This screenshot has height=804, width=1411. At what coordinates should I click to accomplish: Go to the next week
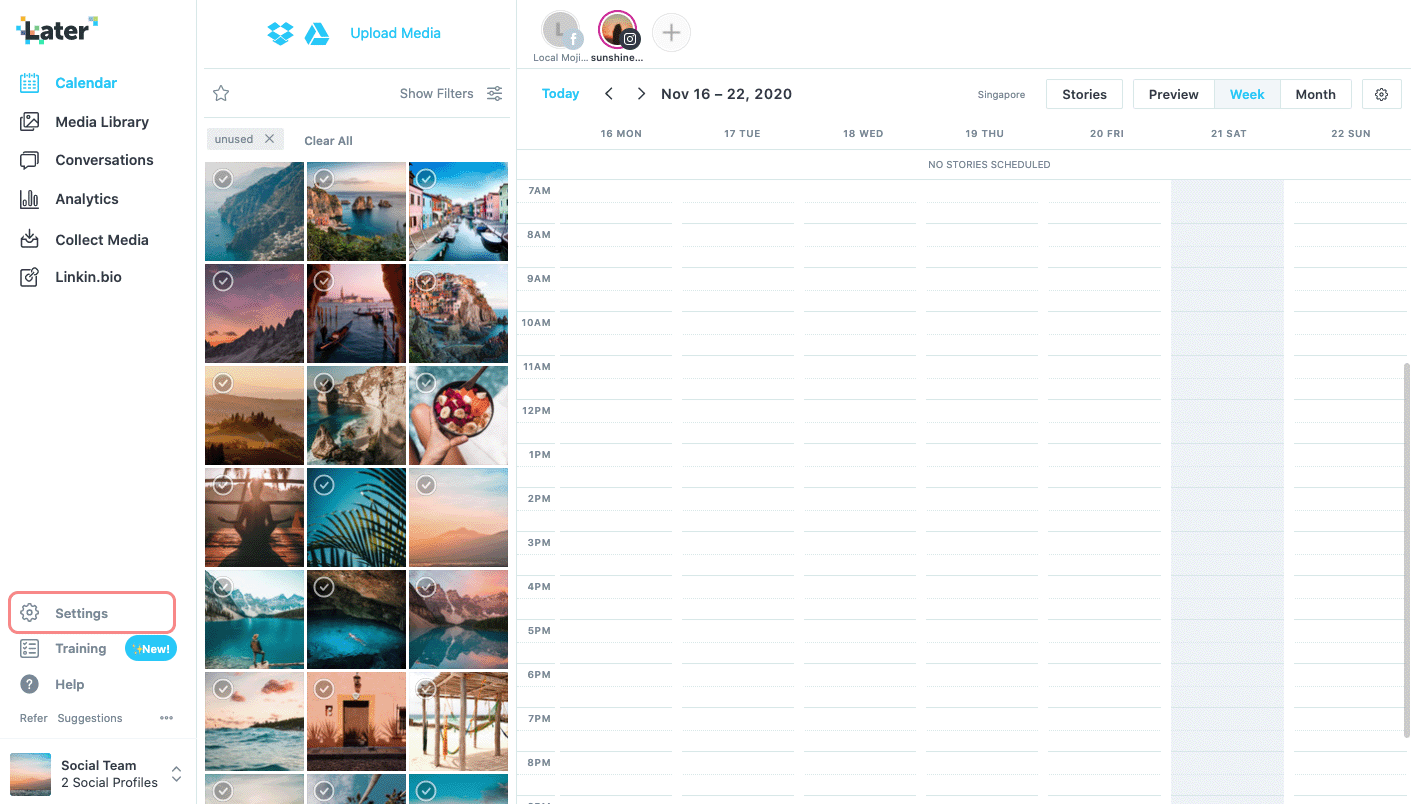pyautogui.click(x=641, y=94)
